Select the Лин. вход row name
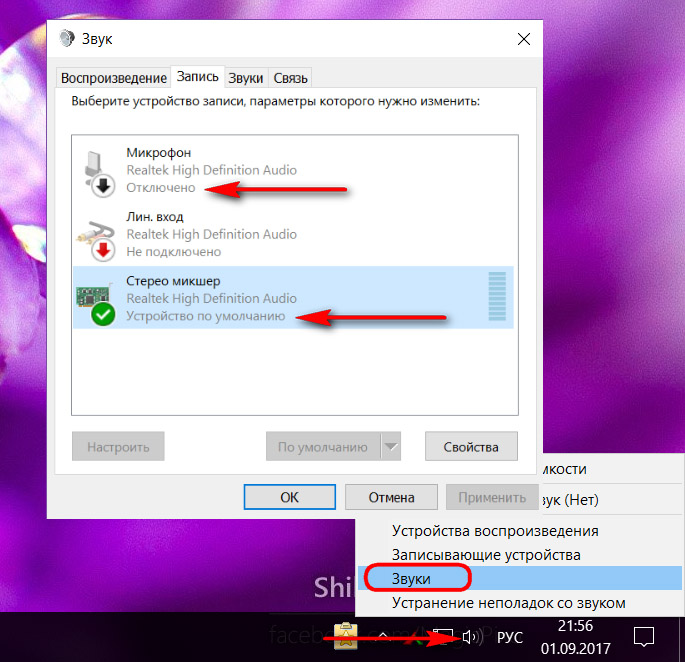This screenshot has width=685, height=662. click(x=155, y=217)
